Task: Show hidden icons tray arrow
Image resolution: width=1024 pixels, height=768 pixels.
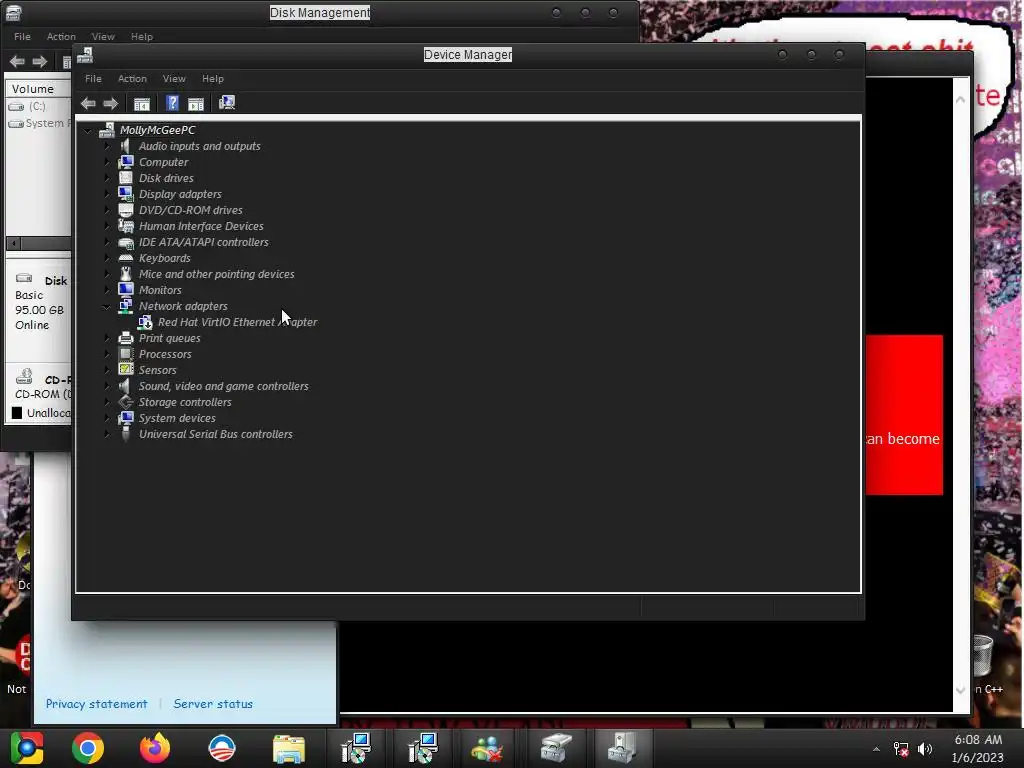Action: click(876, 749)
